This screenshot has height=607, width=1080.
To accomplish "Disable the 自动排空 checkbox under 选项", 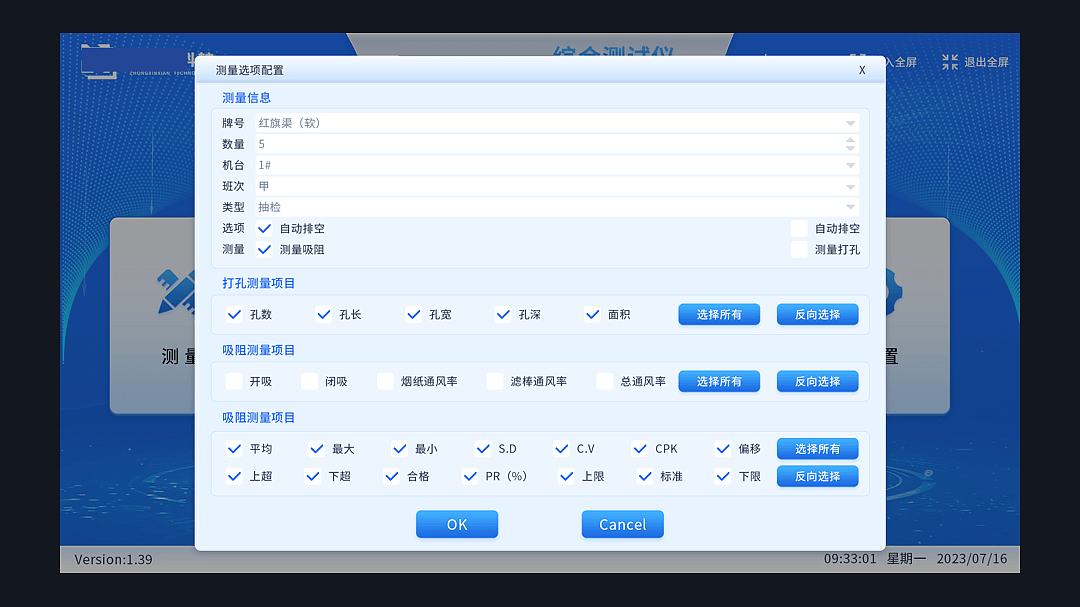I will (x=264, y=228).
